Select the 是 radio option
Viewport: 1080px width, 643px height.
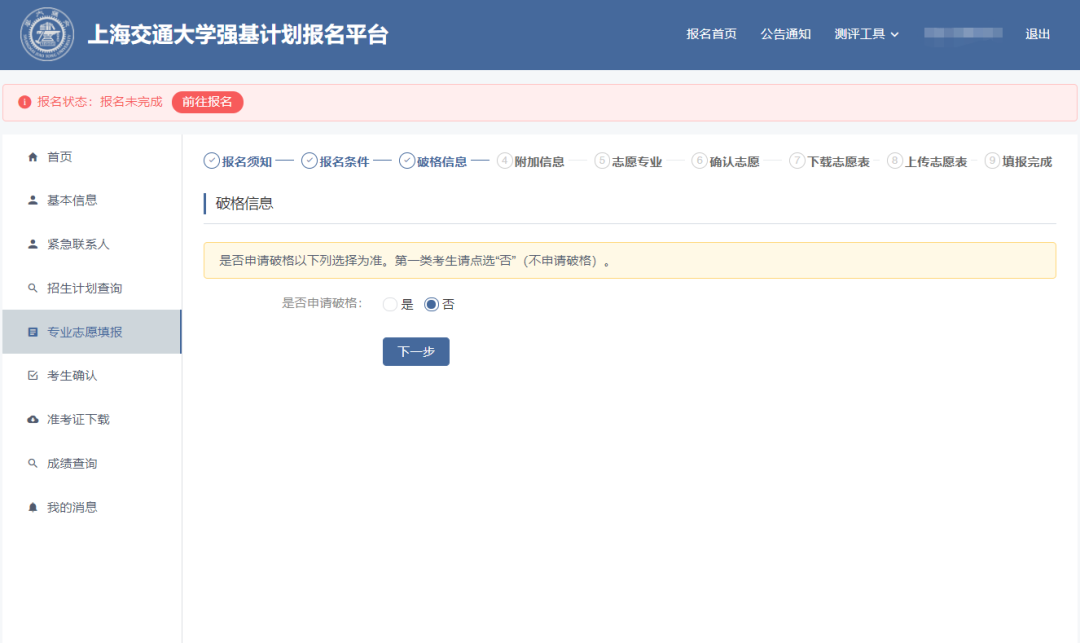click(390, 305)
